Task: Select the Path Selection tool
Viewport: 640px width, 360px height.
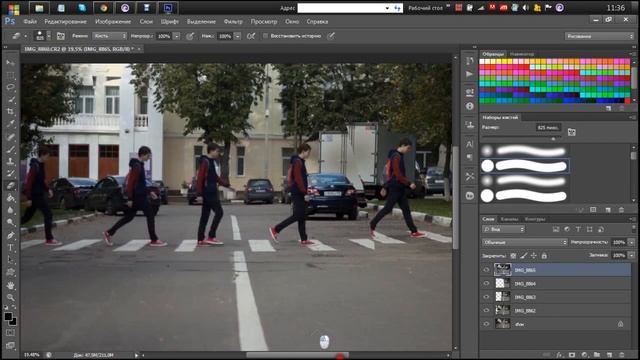Action: 10,260
